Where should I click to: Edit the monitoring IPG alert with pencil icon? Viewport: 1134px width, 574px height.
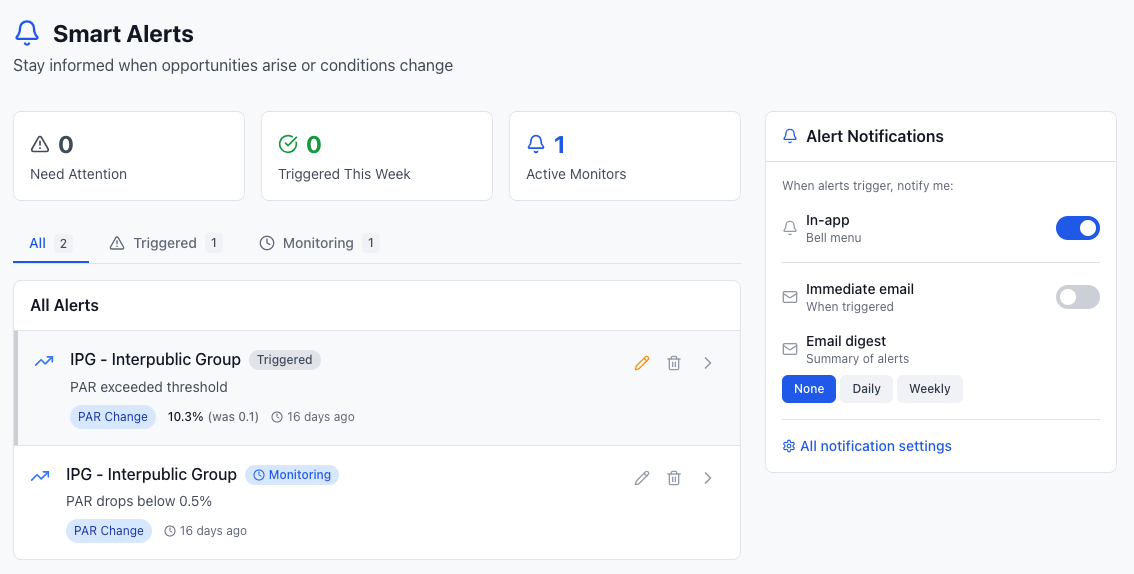click(x=641, y=478)
